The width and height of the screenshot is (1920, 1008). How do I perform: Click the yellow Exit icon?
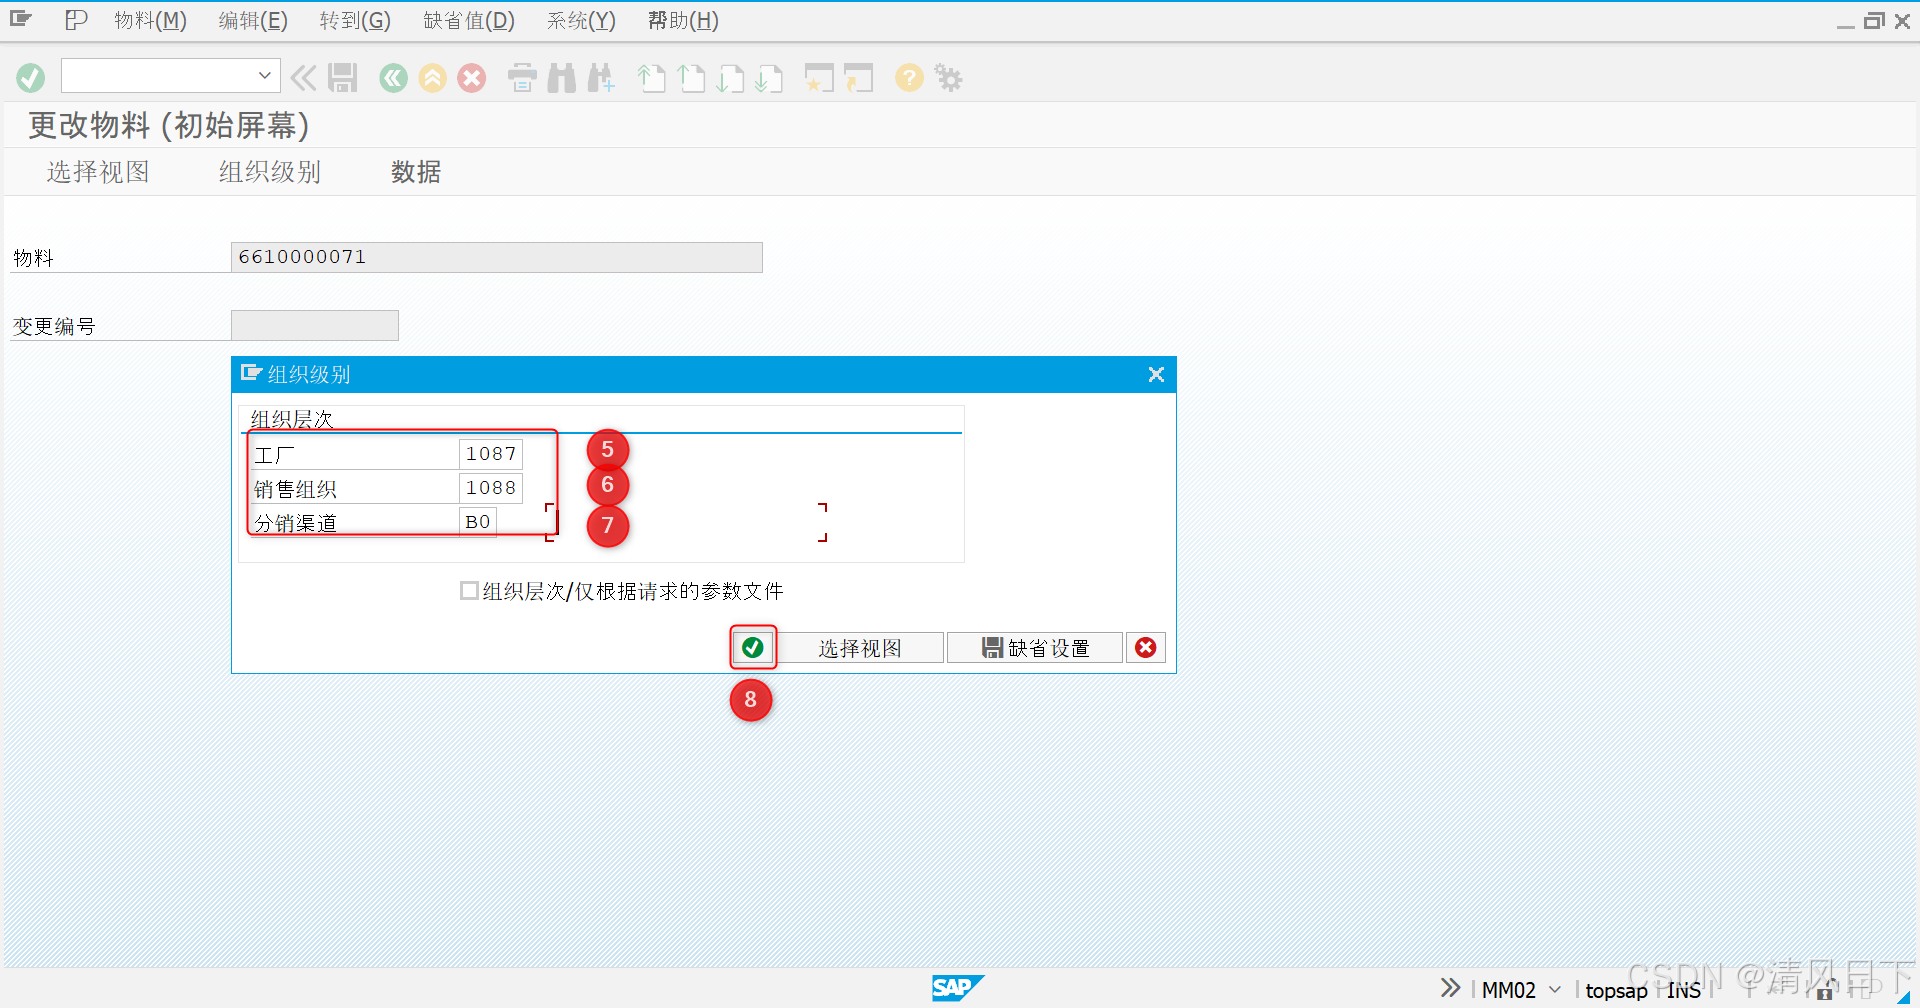point(433,78)
